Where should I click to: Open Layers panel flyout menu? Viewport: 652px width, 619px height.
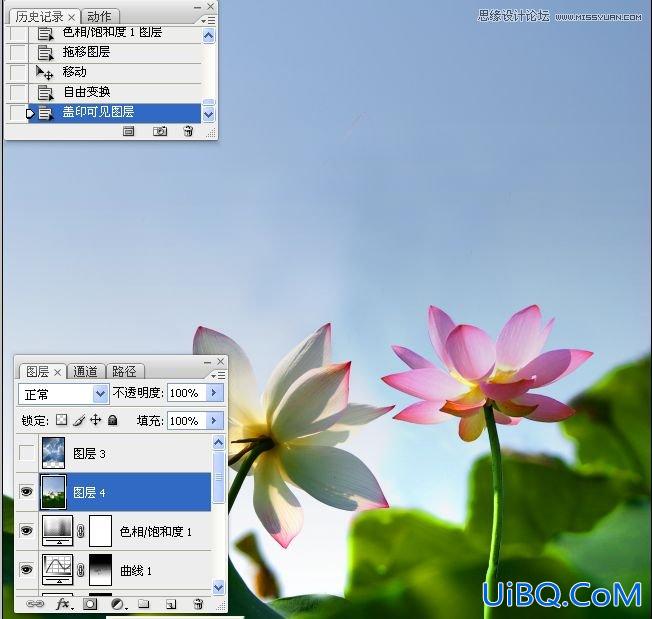coord(218,375)
